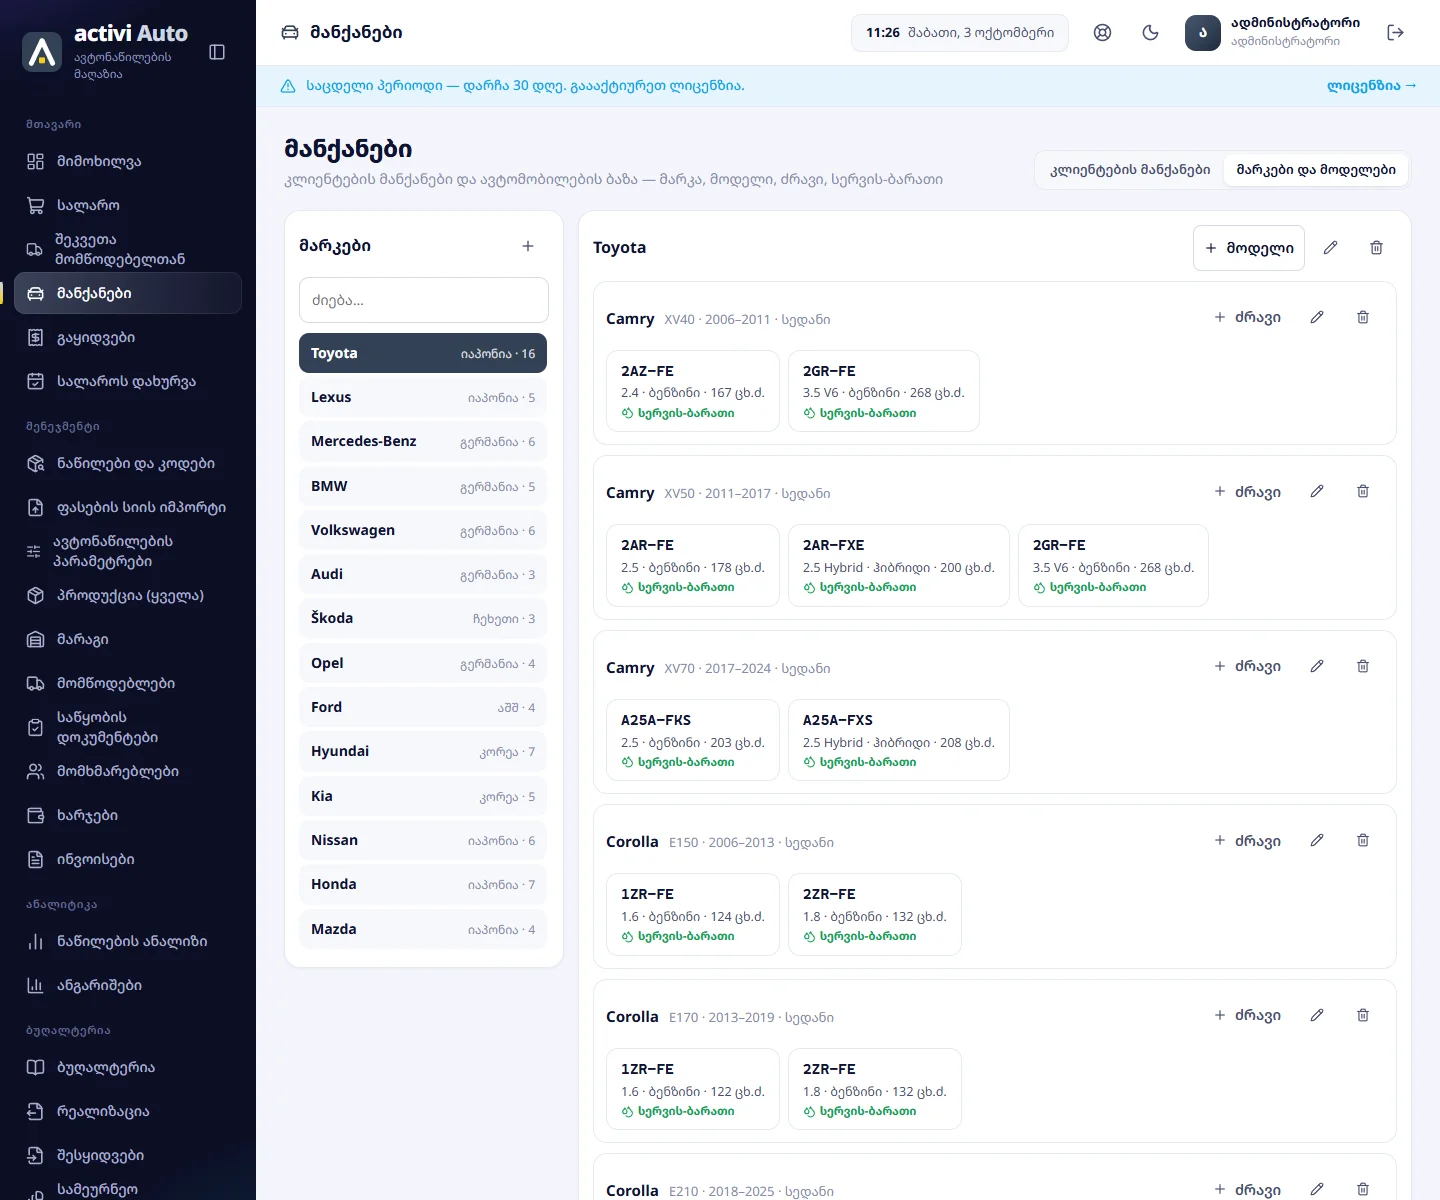The image size is (1440, 1200).
Task: Delete the Corolla E150 model
Action: [x=1363, y=840]
